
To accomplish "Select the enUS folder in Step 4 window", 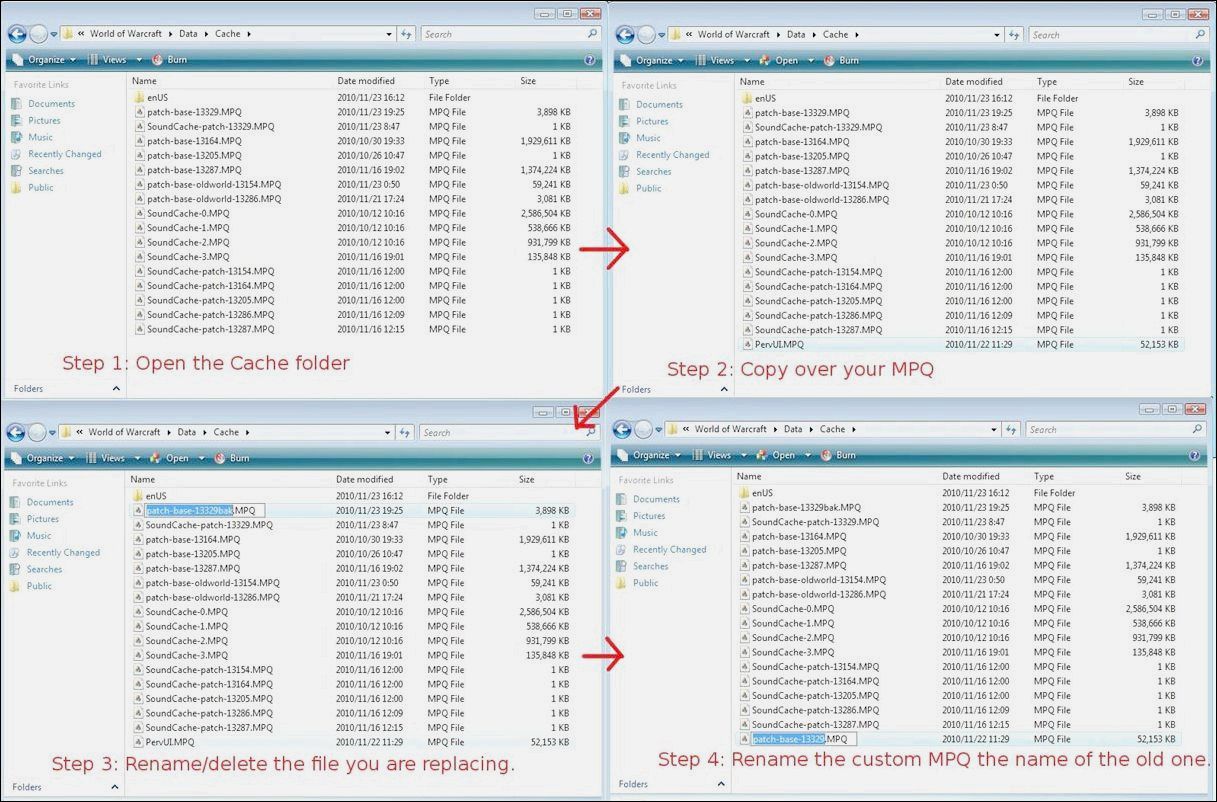I will point(763,493).
